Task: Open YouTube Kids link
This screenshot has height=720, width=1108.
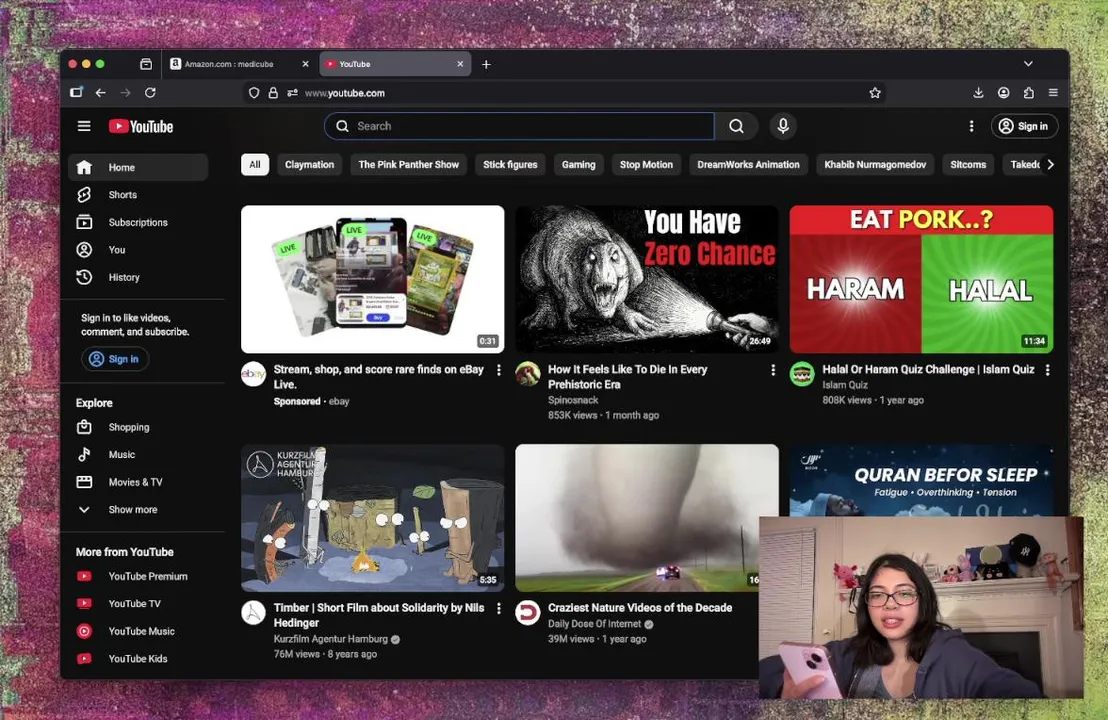Action: tap(138, 659)
